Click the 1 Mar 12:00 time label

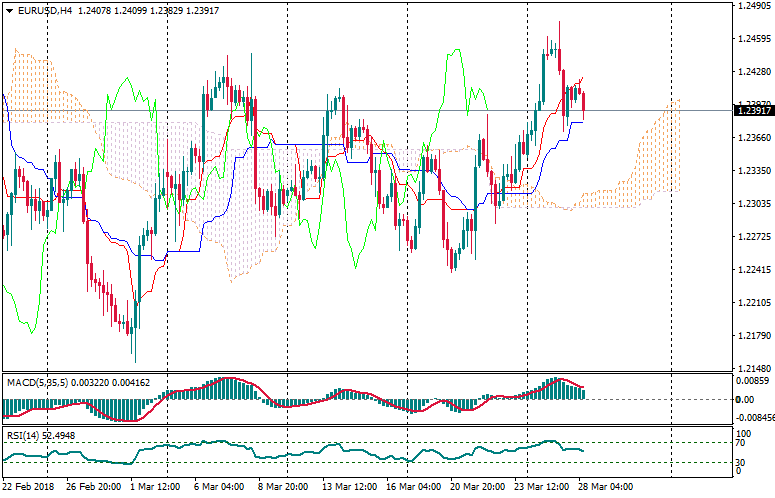153,488
